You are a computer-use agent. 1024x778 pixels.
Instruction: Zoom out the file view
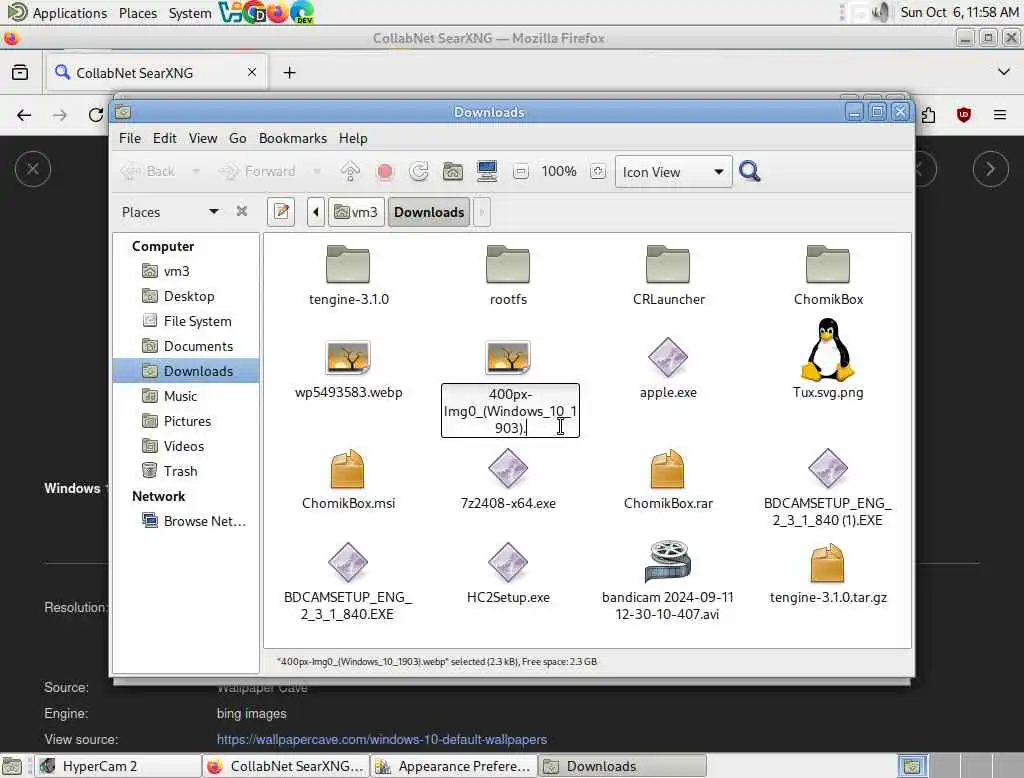click(520, 172)
